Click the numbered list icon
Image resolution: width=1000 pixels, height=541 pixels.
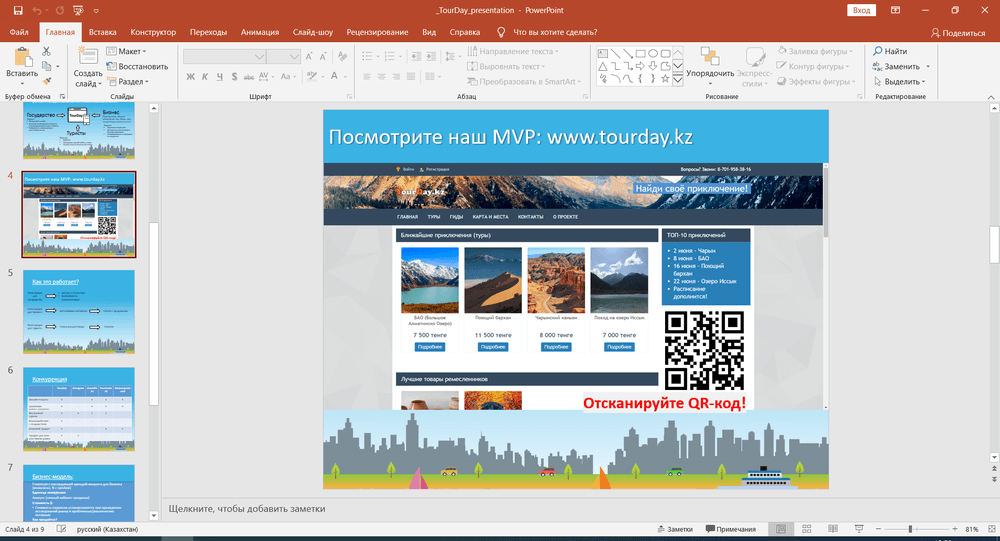[x=392, y=56]
